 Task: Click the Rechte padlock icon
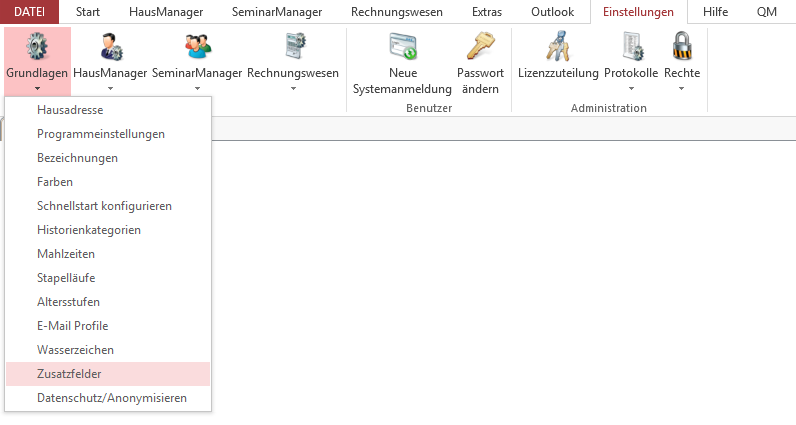click(682, 47)
